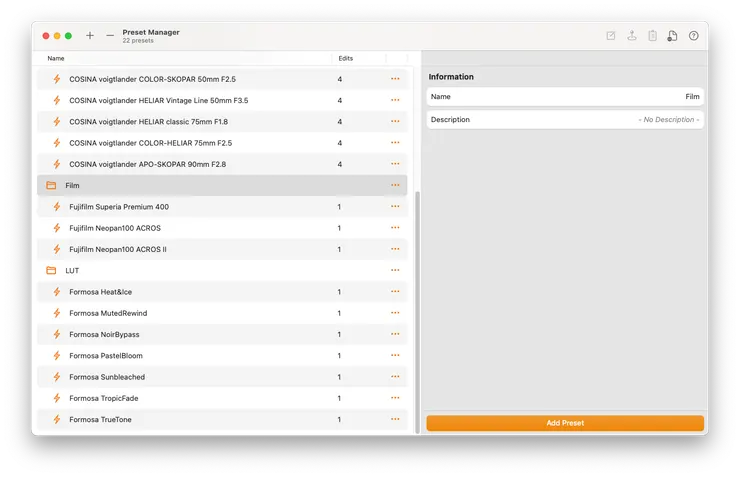Open more options for Fujifilm Superia Premium 400

[395, 206]
